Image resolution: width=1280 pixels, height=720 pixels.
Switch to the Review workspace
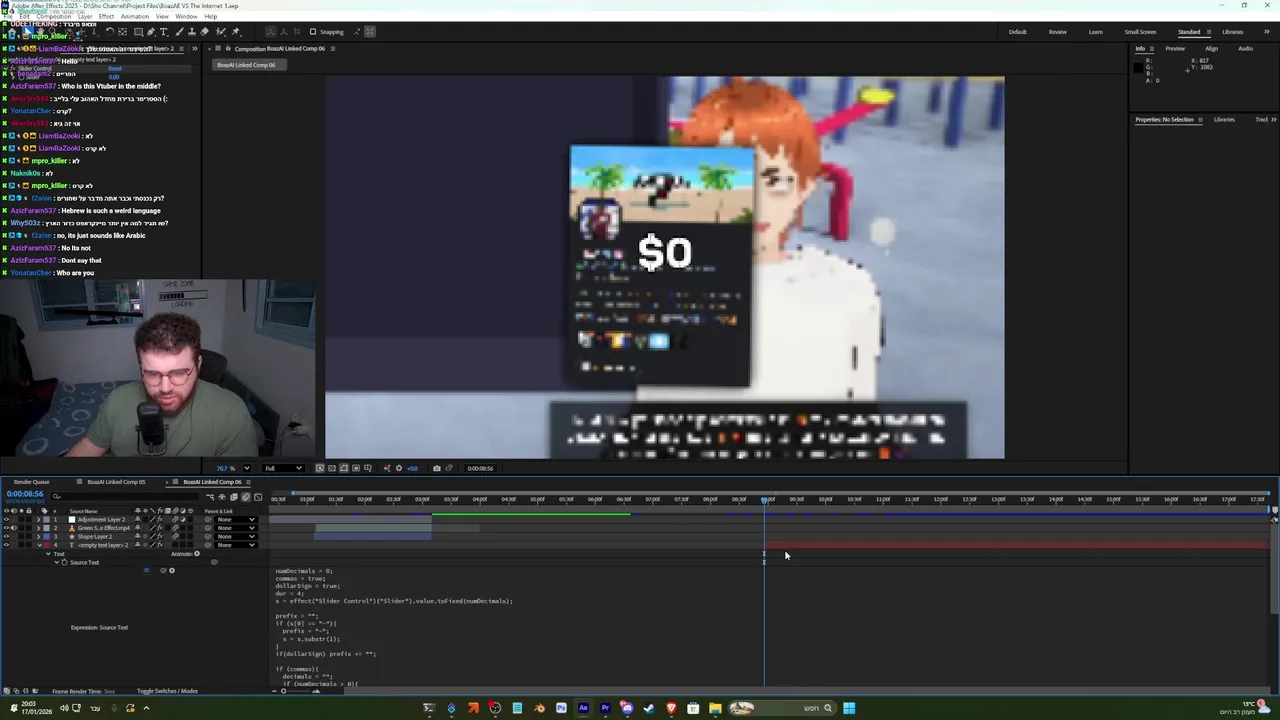(x=1057, y=32)
